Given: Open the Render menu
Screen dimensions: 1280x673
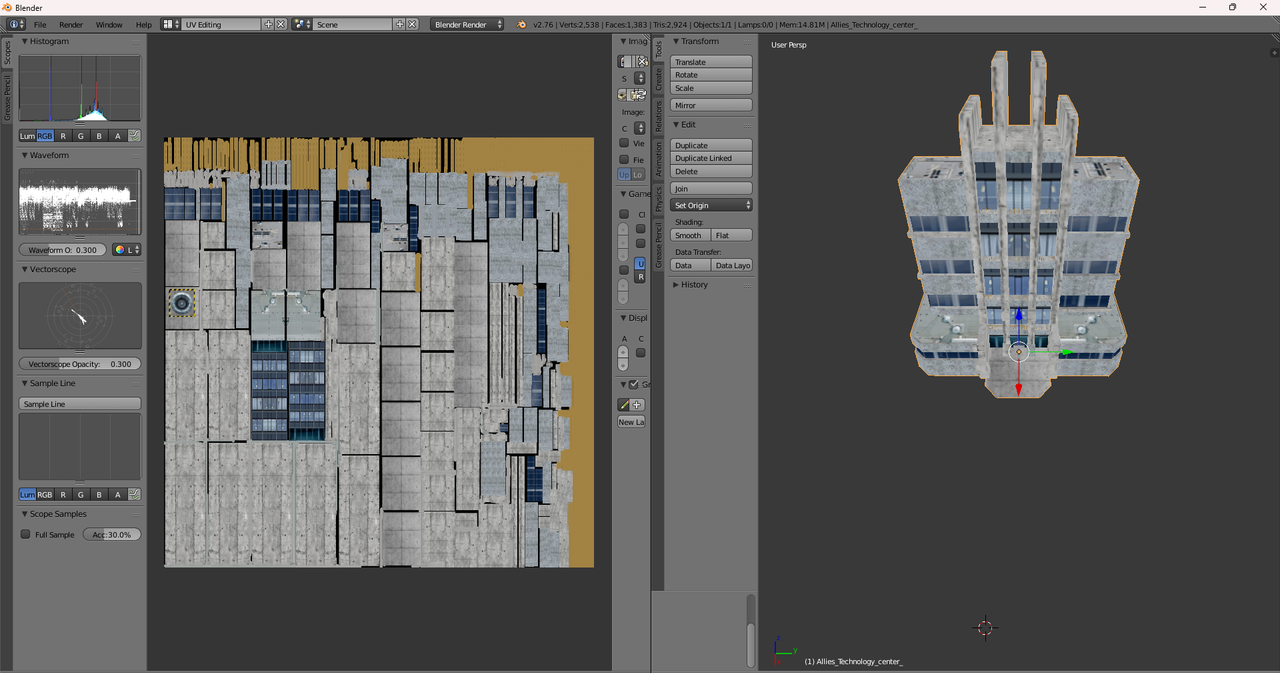Looking at the screenshot, I should (71, 24).
